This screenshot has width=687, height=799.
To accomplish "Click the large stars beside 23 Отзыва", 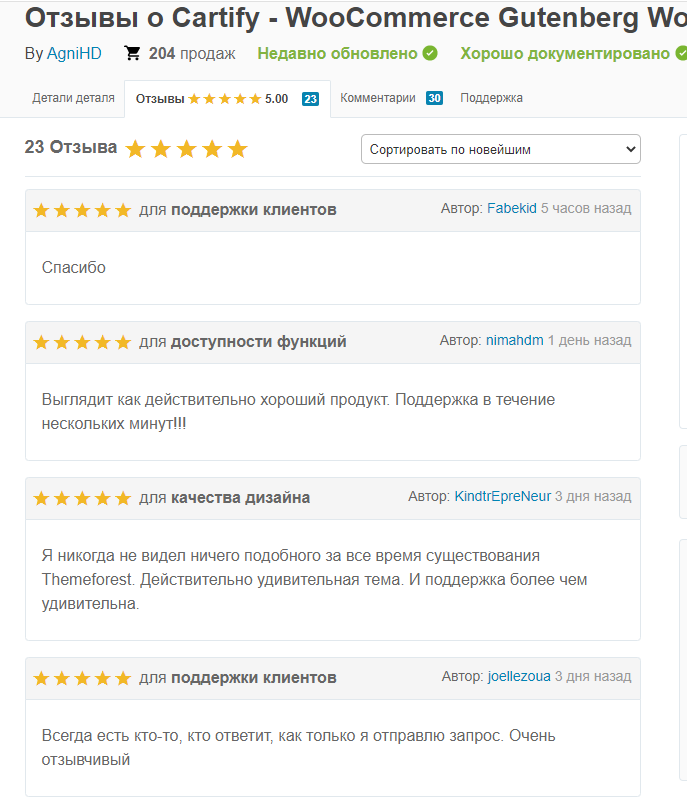I will pyautogui.click(x=186, y=149).
